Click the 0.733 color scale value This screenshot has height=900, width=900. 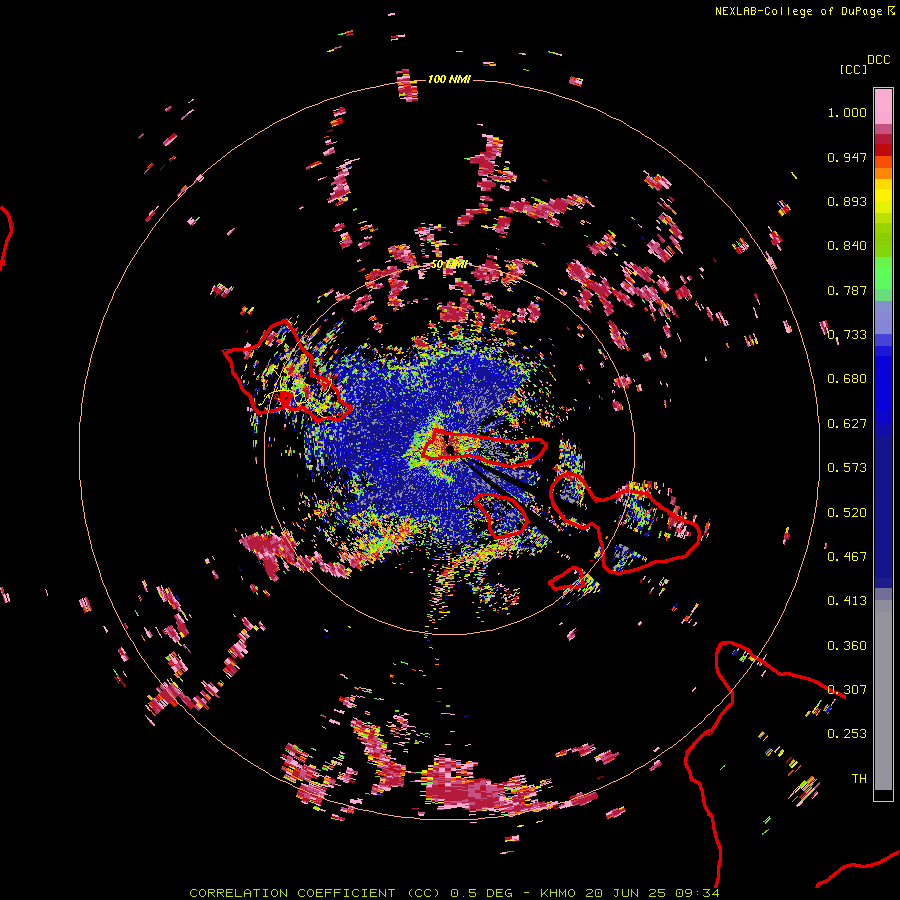[847, 335]
